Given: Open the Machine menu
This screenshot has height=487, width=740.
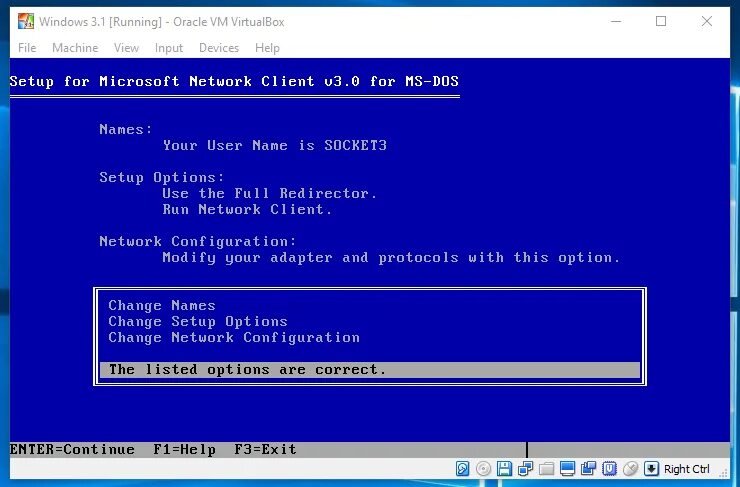Looking at the screenshot, I should pyautogui.click(x=75, y=48).
